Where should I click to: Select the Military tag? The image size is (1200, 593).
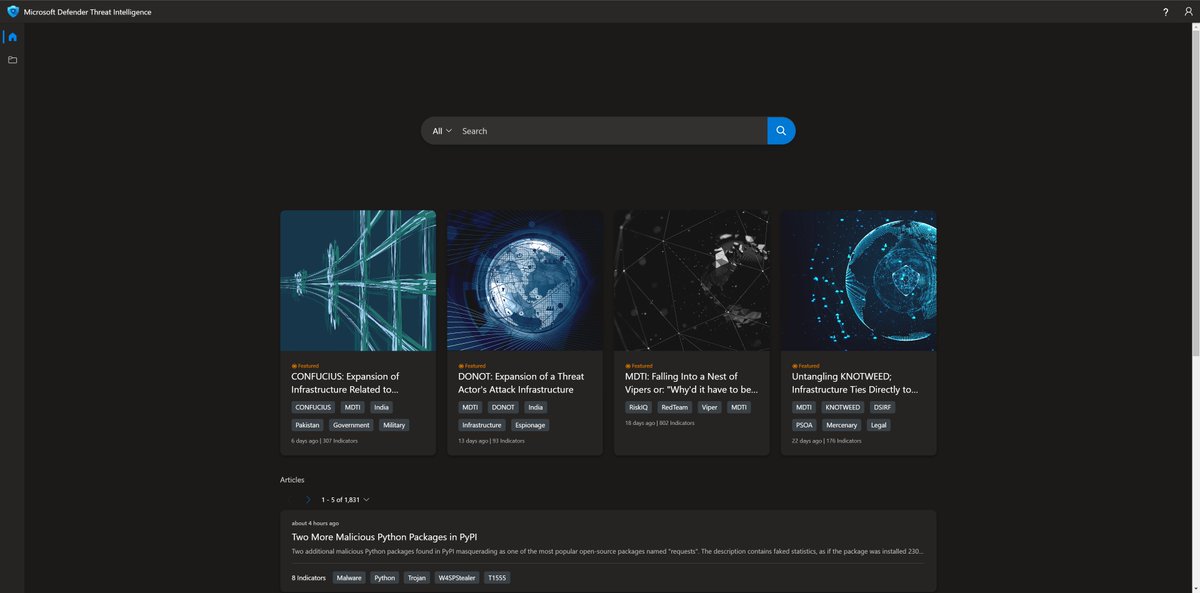pyautogui.click(x=394, y=425)
